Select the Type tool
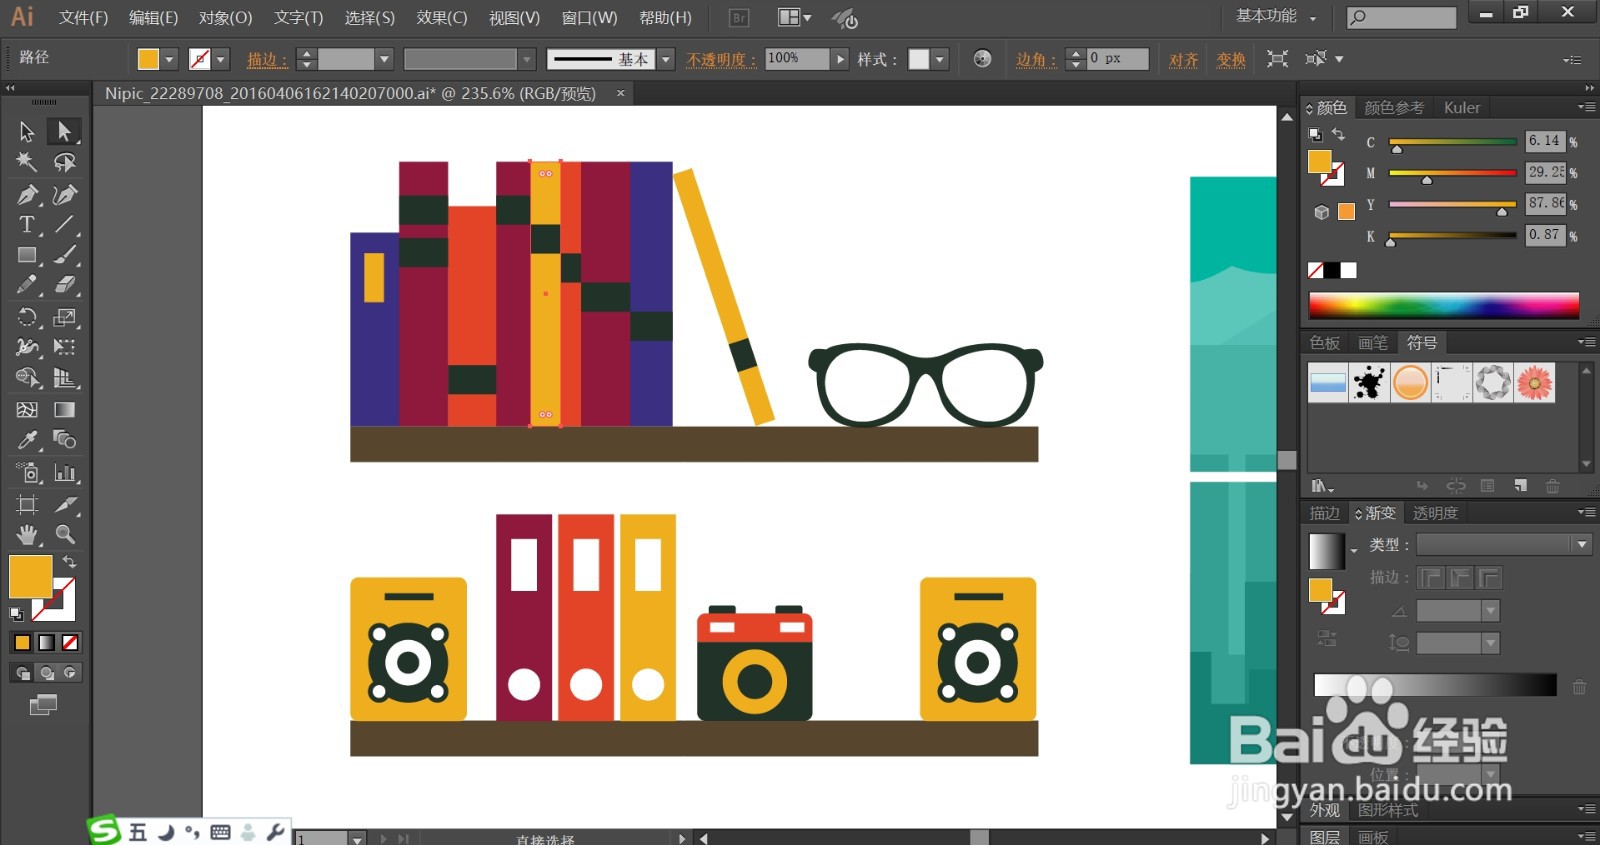Viewport: 1600px width, 845px height. coord(27,224)
